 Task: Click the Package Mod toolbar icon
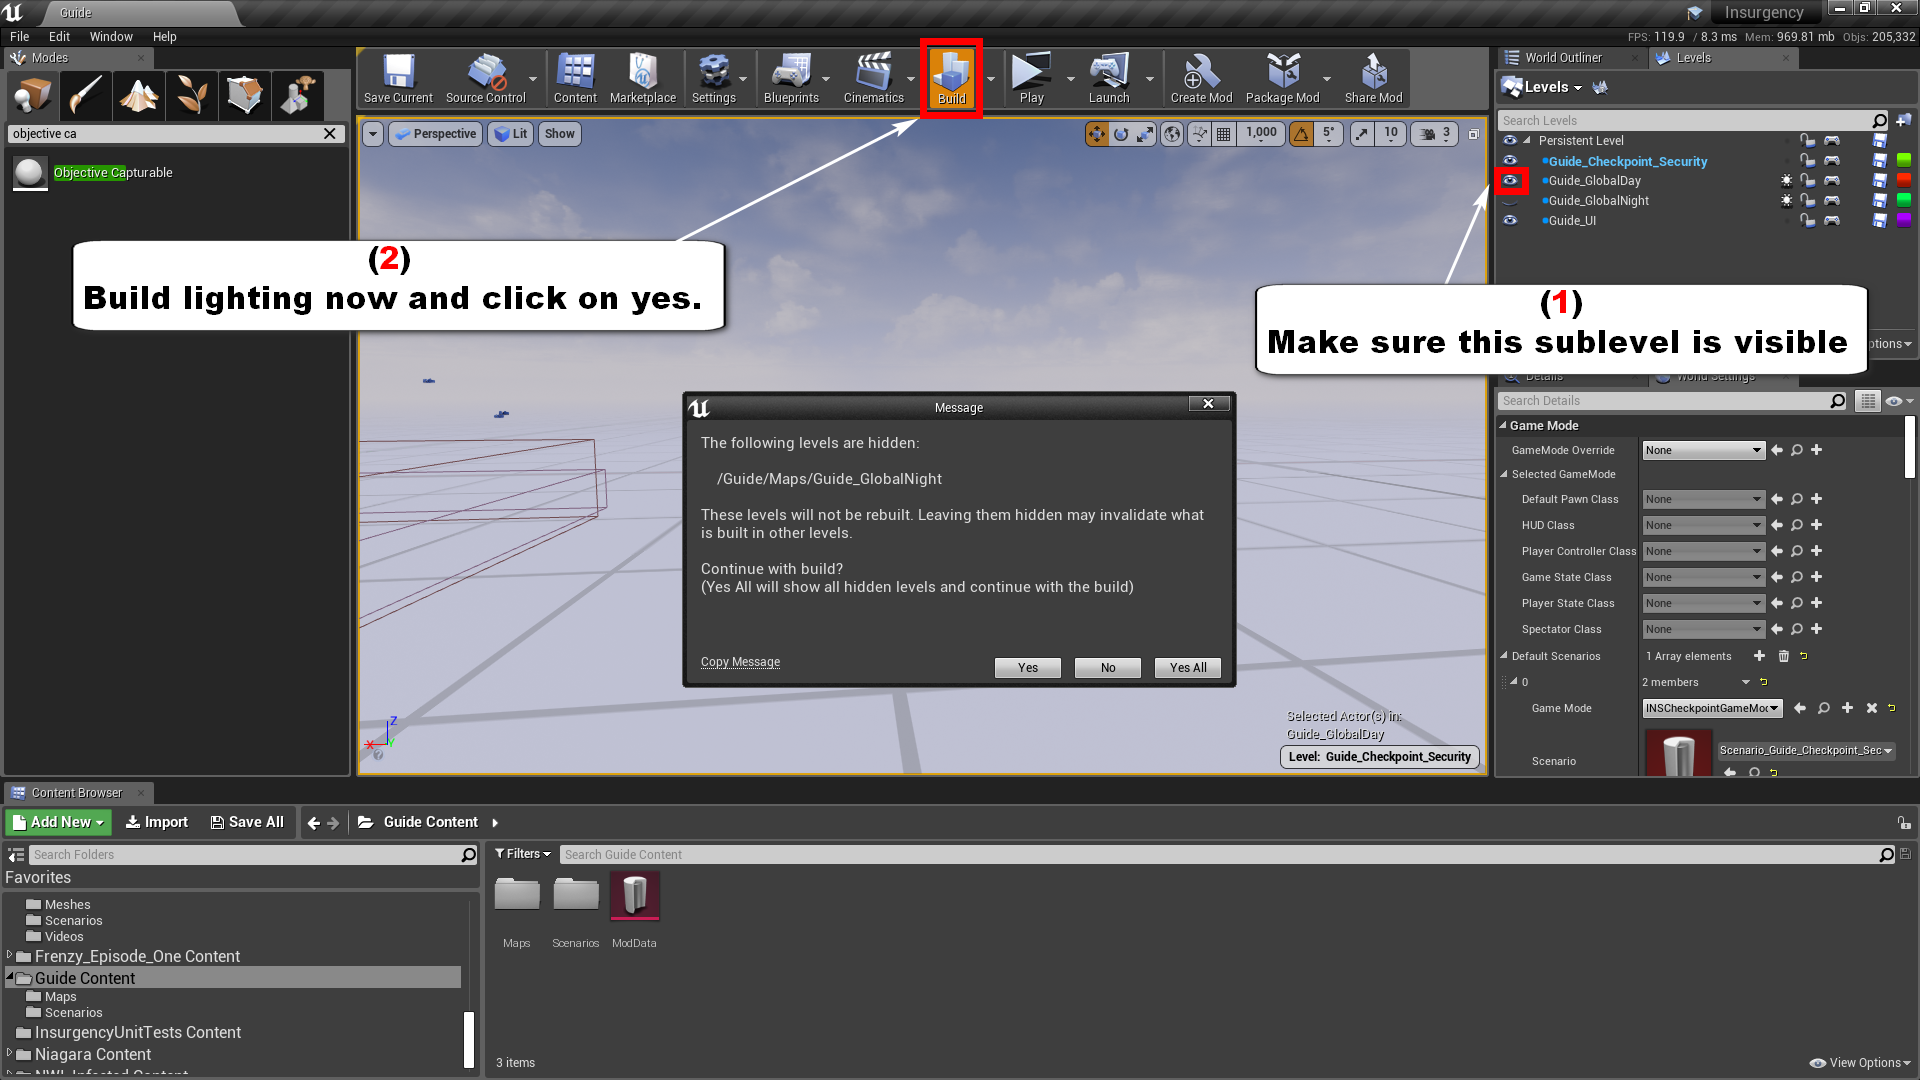[x=1282, y=78]
